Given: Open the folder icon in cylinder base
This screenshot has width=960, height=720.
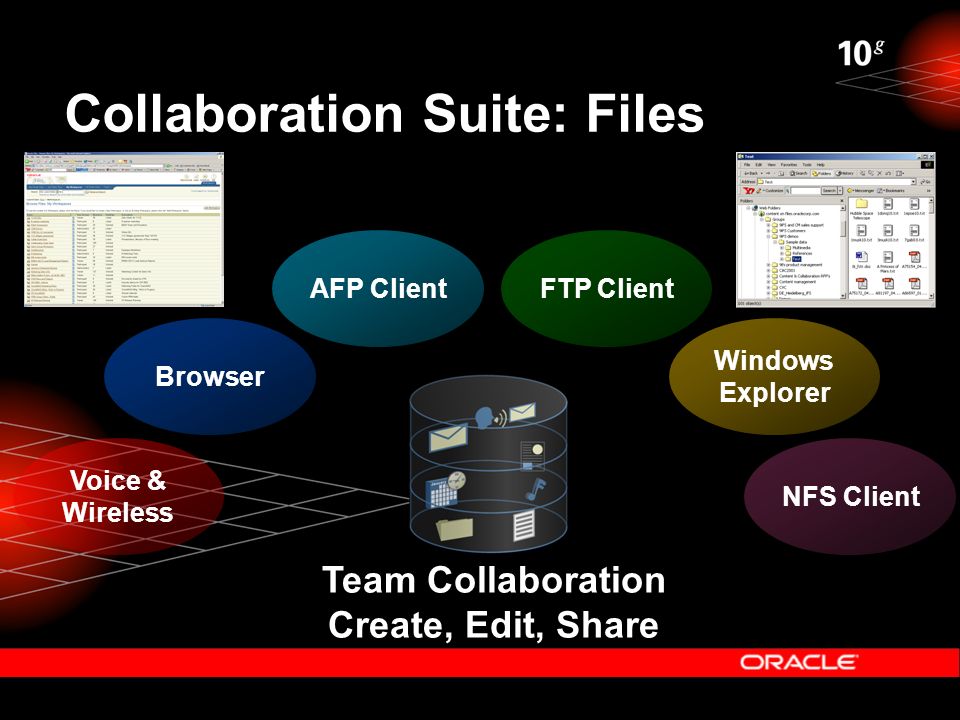Looking at the screenshot, I should [x=454, y=528].
